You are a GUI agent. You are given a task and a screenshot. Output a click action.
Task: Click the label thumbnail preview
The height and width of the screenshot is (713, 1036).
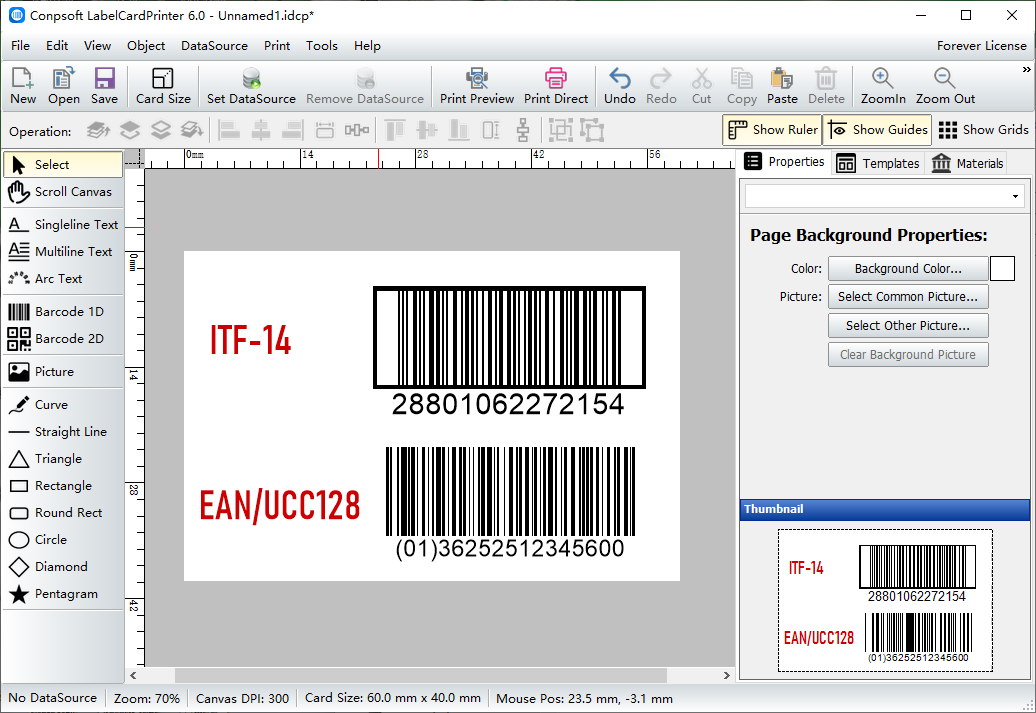click(x=885, y=601)
